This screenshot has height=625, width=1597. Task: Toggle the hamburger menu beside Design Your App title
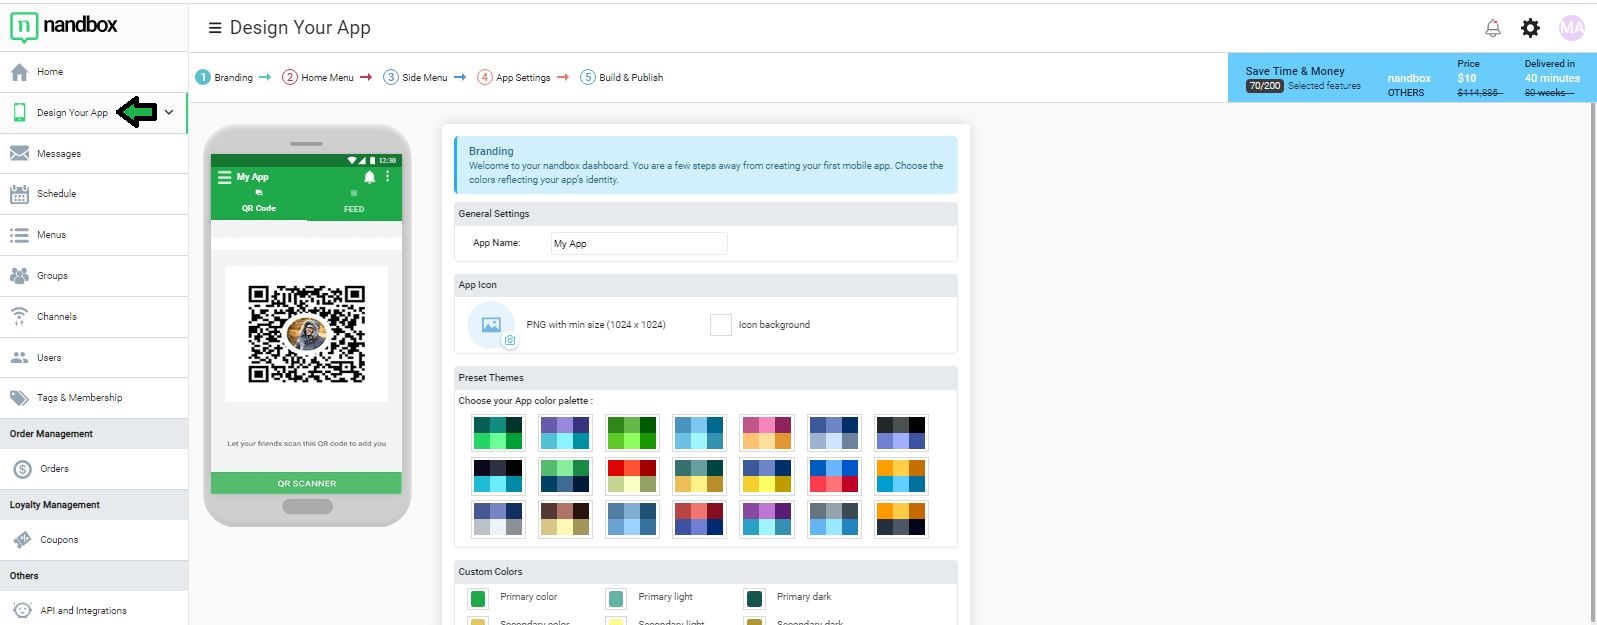point(215,28)
